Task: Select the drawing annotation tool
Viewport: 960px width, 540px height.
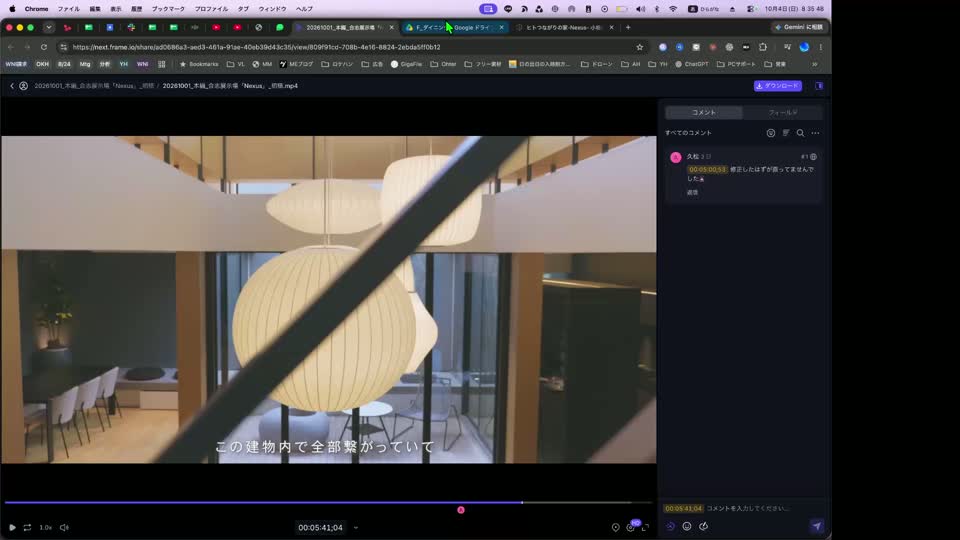Action: coord(703,527)
